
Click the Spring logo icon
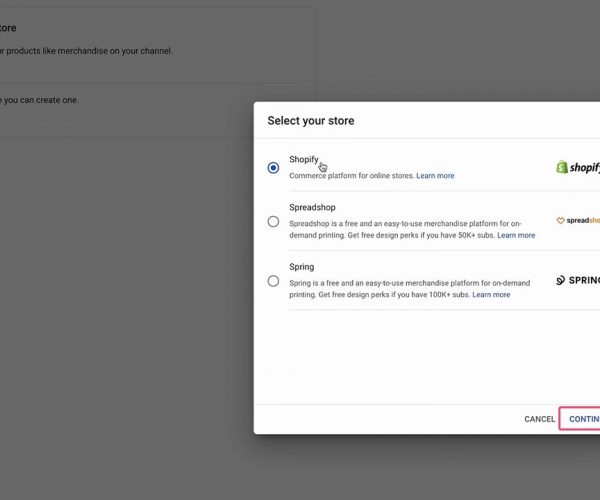tap(560, 280)
